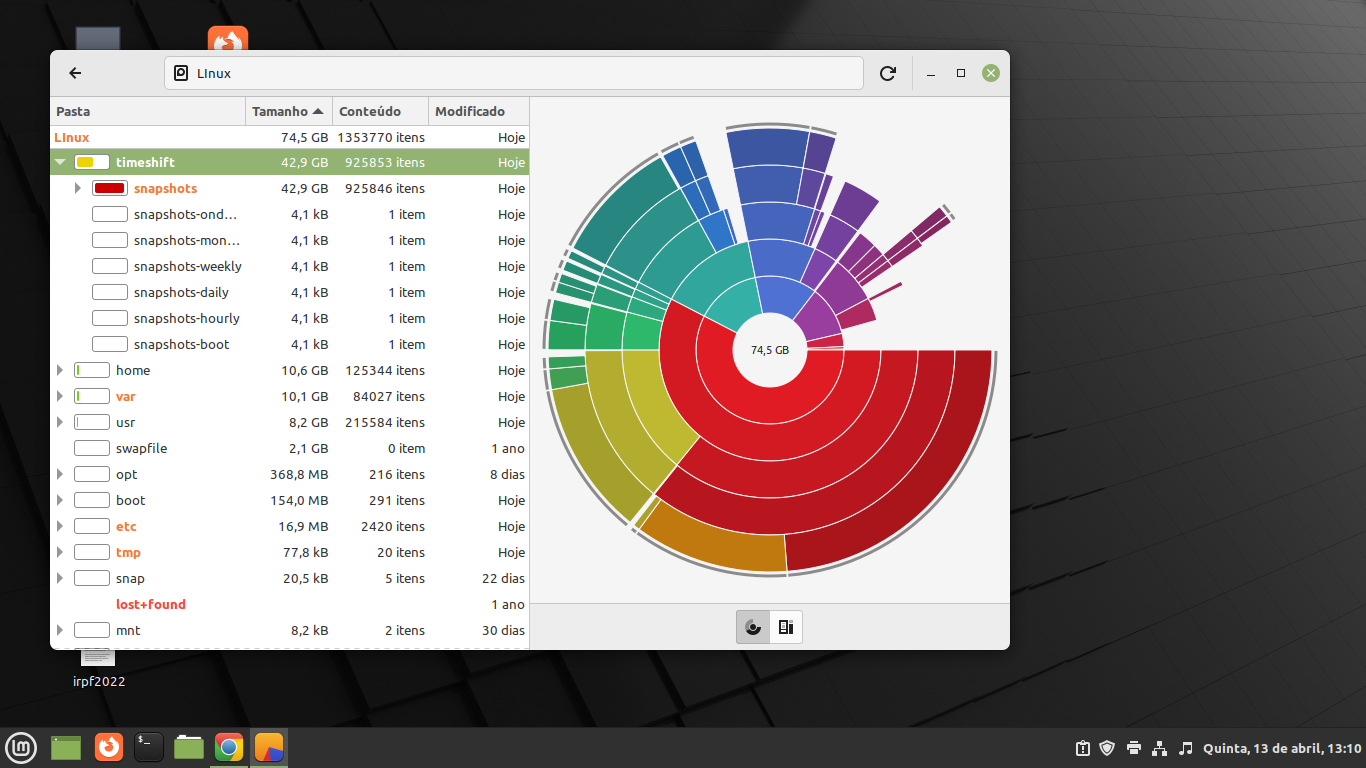Launch Firefox from the taskbar
The image size is (1366, 768).
(109, 747)
